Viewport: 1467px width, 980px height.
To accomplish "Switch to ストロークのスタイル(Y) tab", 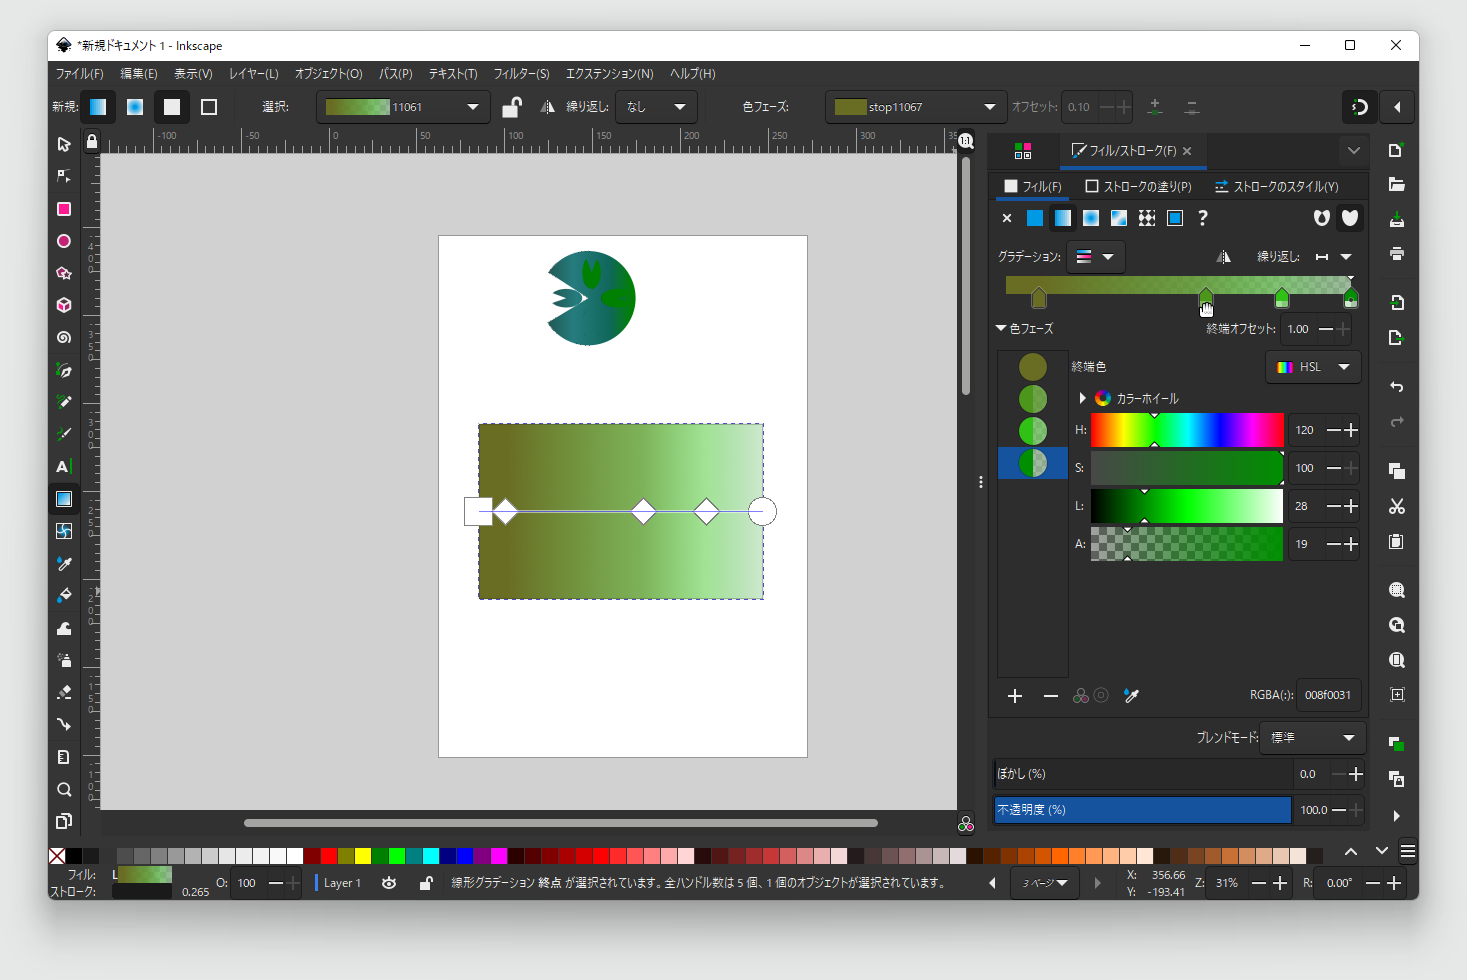I will (1276, 187).
